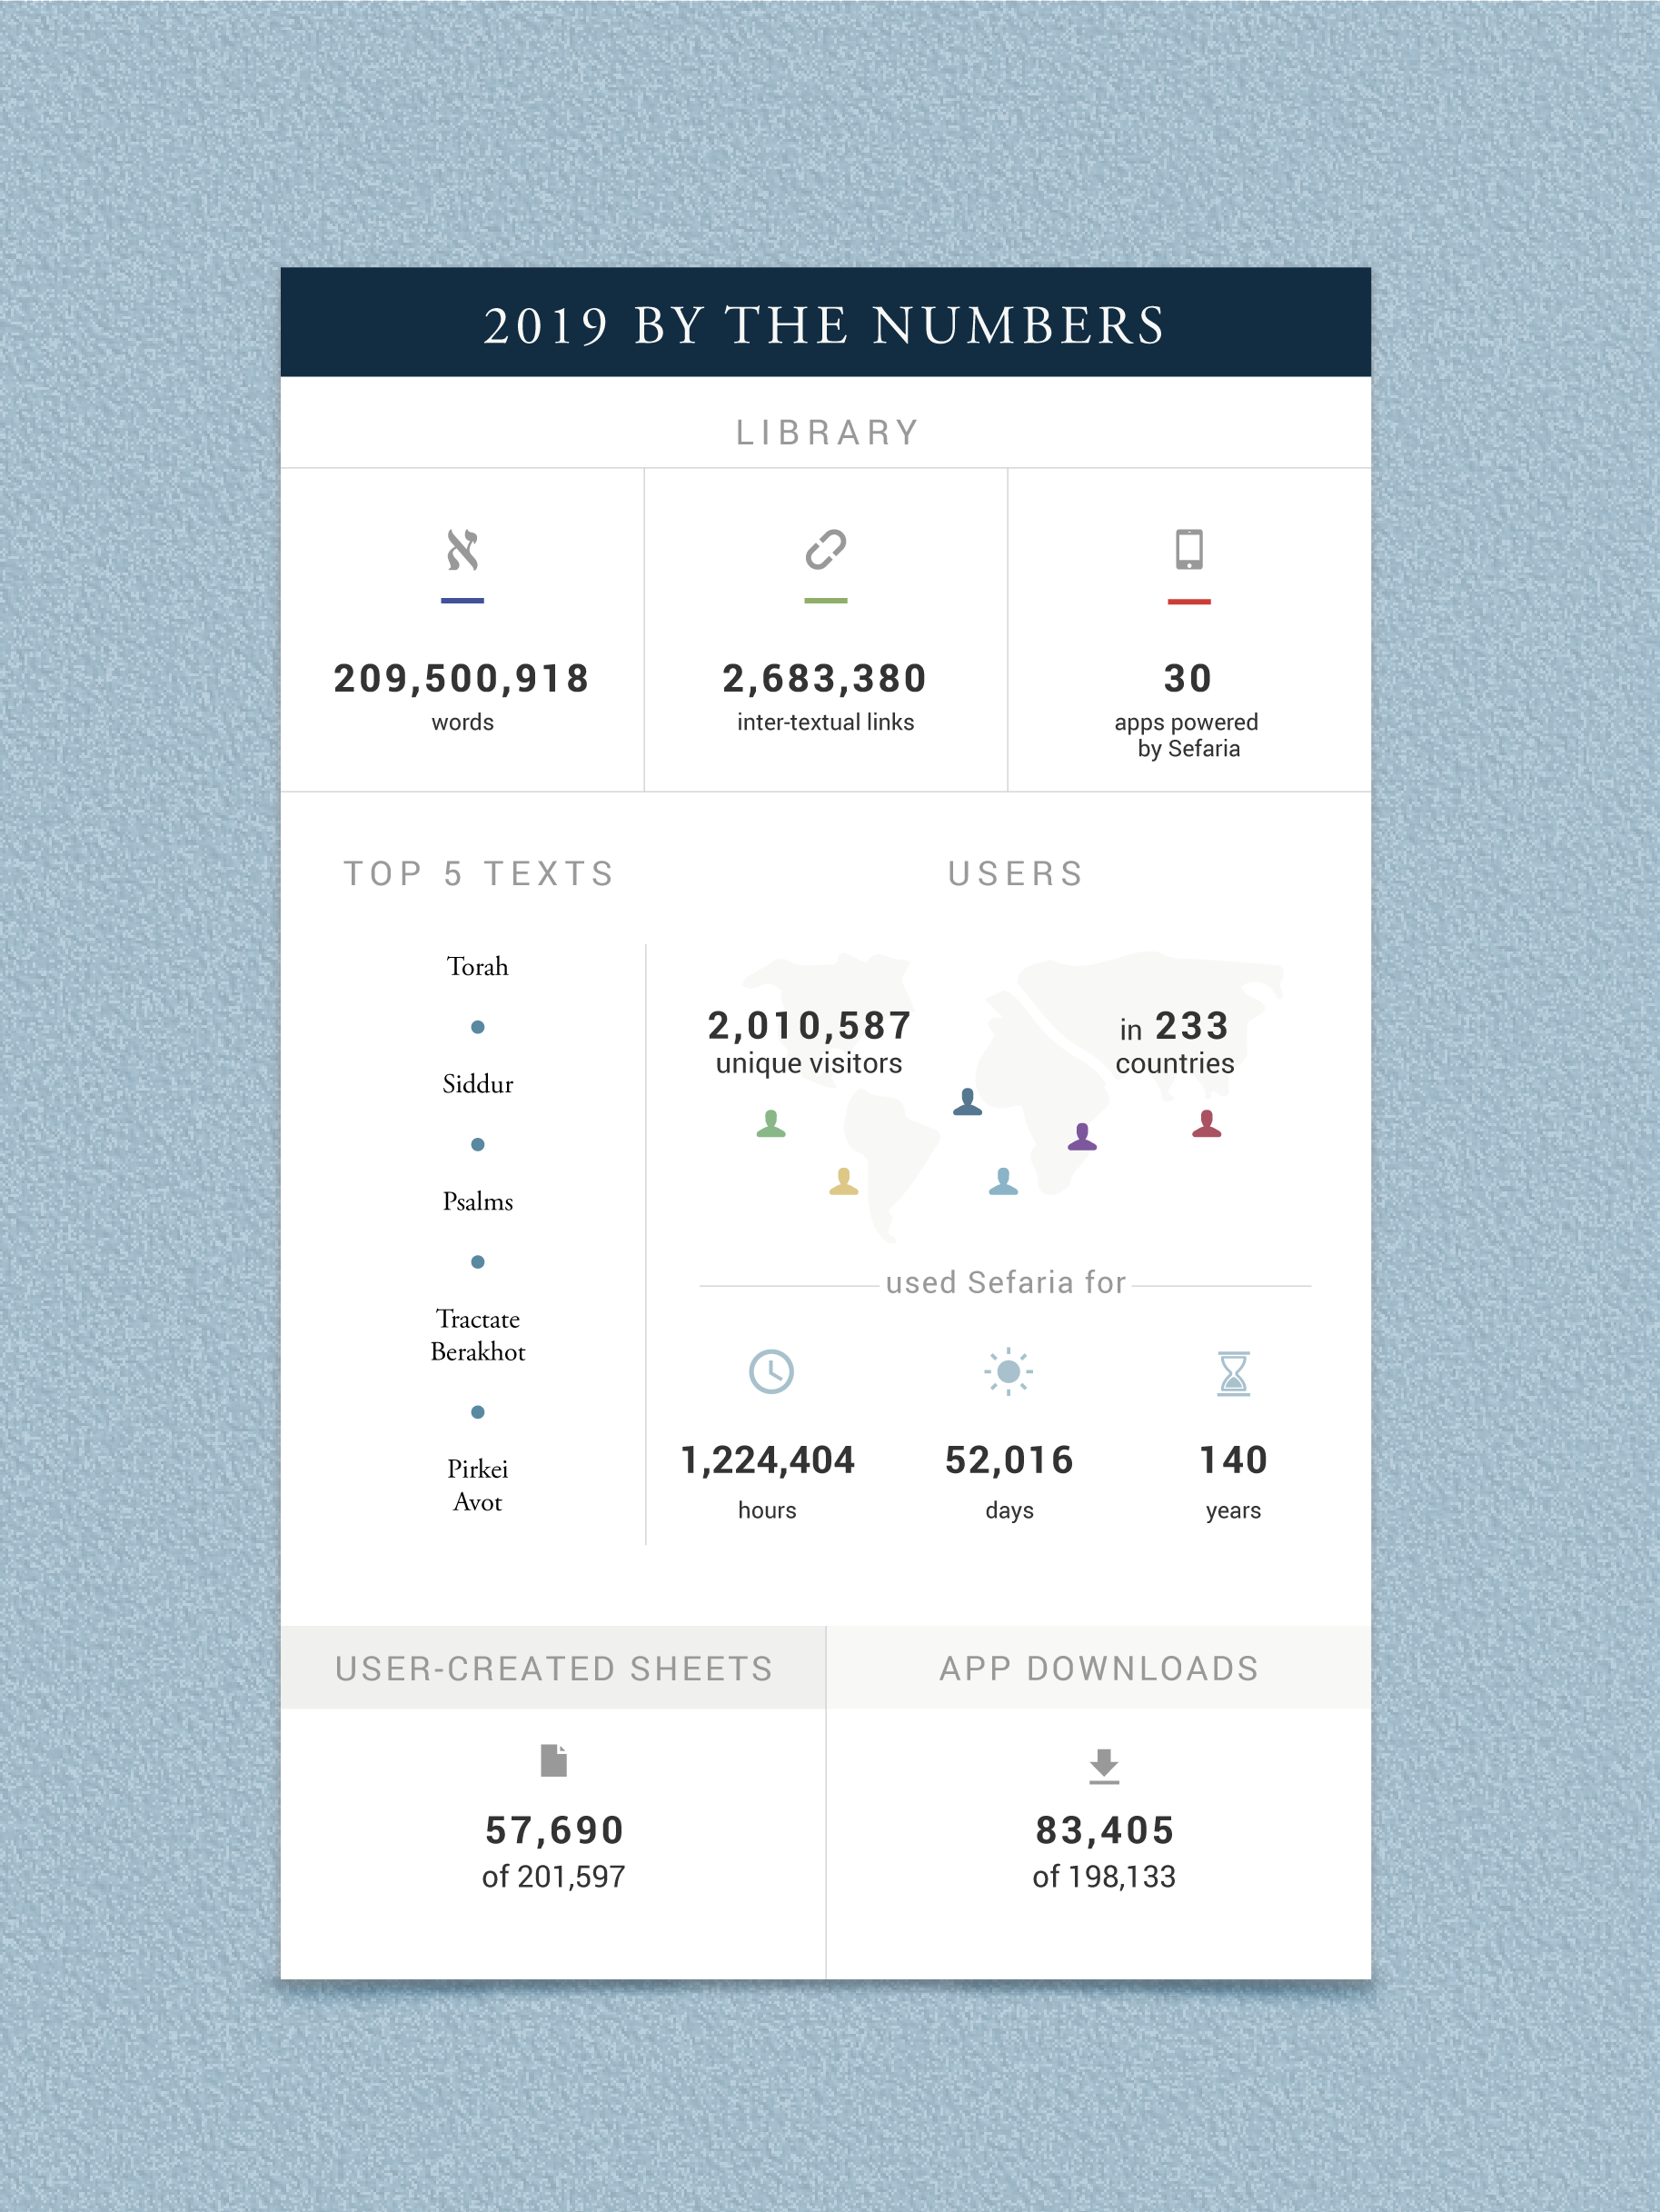
Task: Select the User-Created Sheets header
Action: [x=553, y=1667]
